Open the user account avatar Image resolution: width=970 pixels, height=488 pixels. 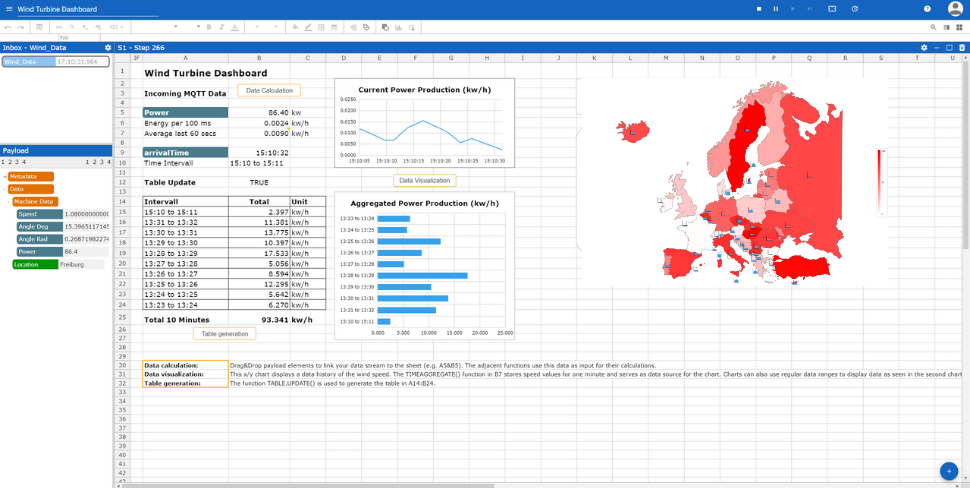point(955,9)
